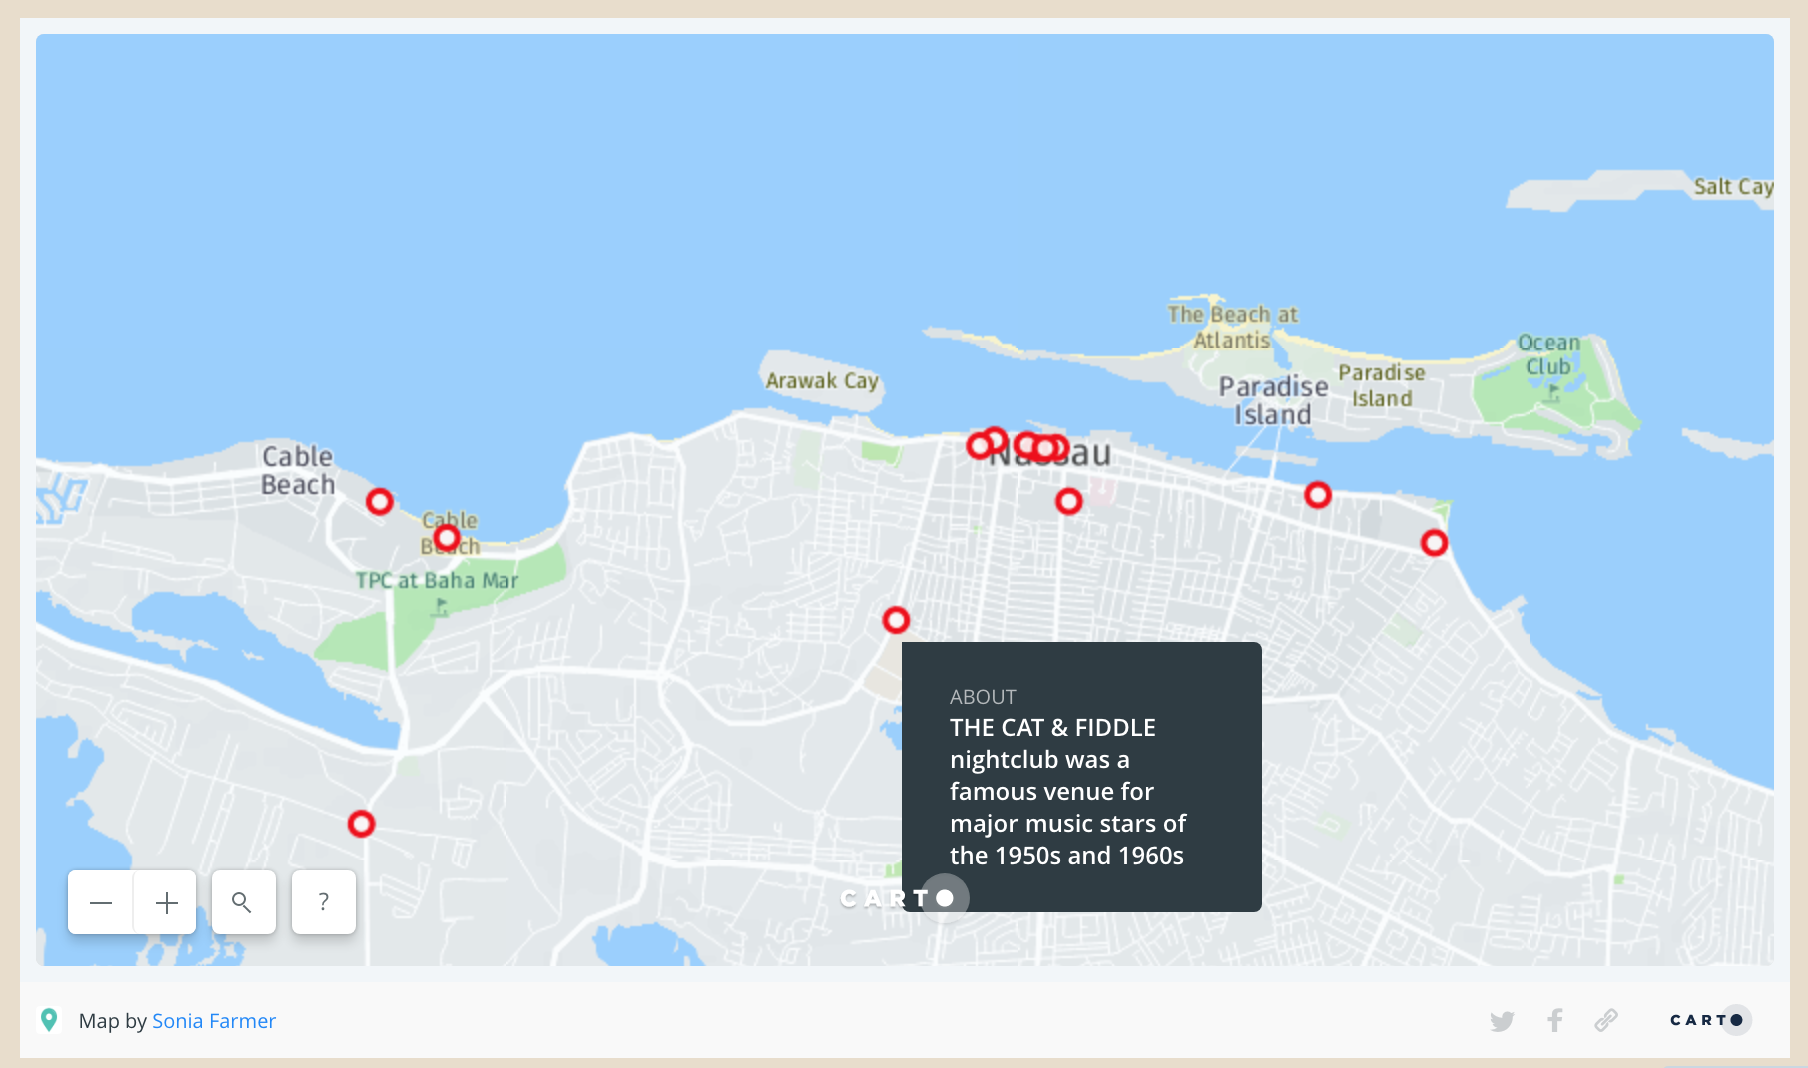
Task: Click the marker directly south of Nassau label
Action: click(1068, 501)
